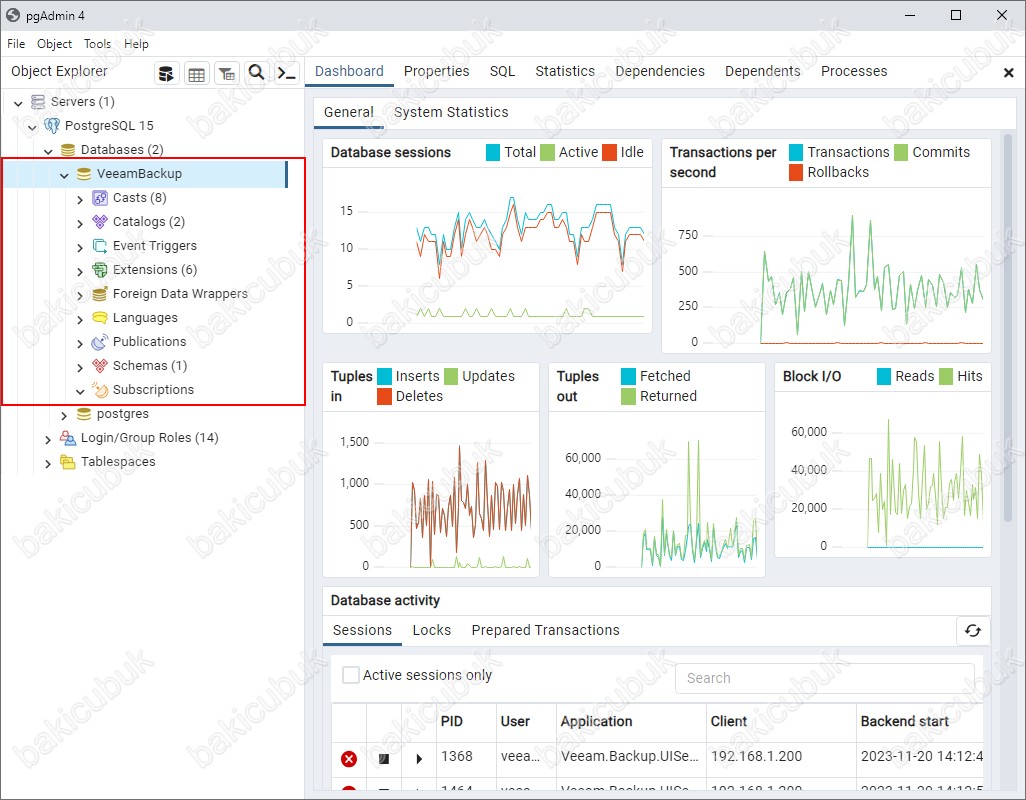
Task: Collapse the PostgreSQL 15 server node
Action: pos(32,126)
